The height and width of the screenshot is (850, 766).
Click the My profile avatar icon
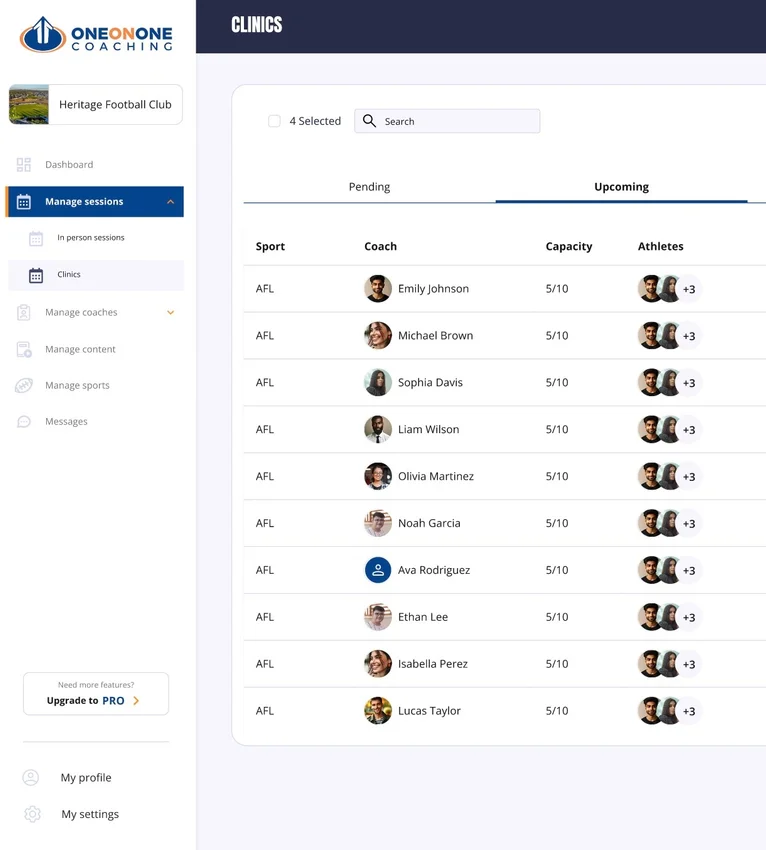coord(31,777)
